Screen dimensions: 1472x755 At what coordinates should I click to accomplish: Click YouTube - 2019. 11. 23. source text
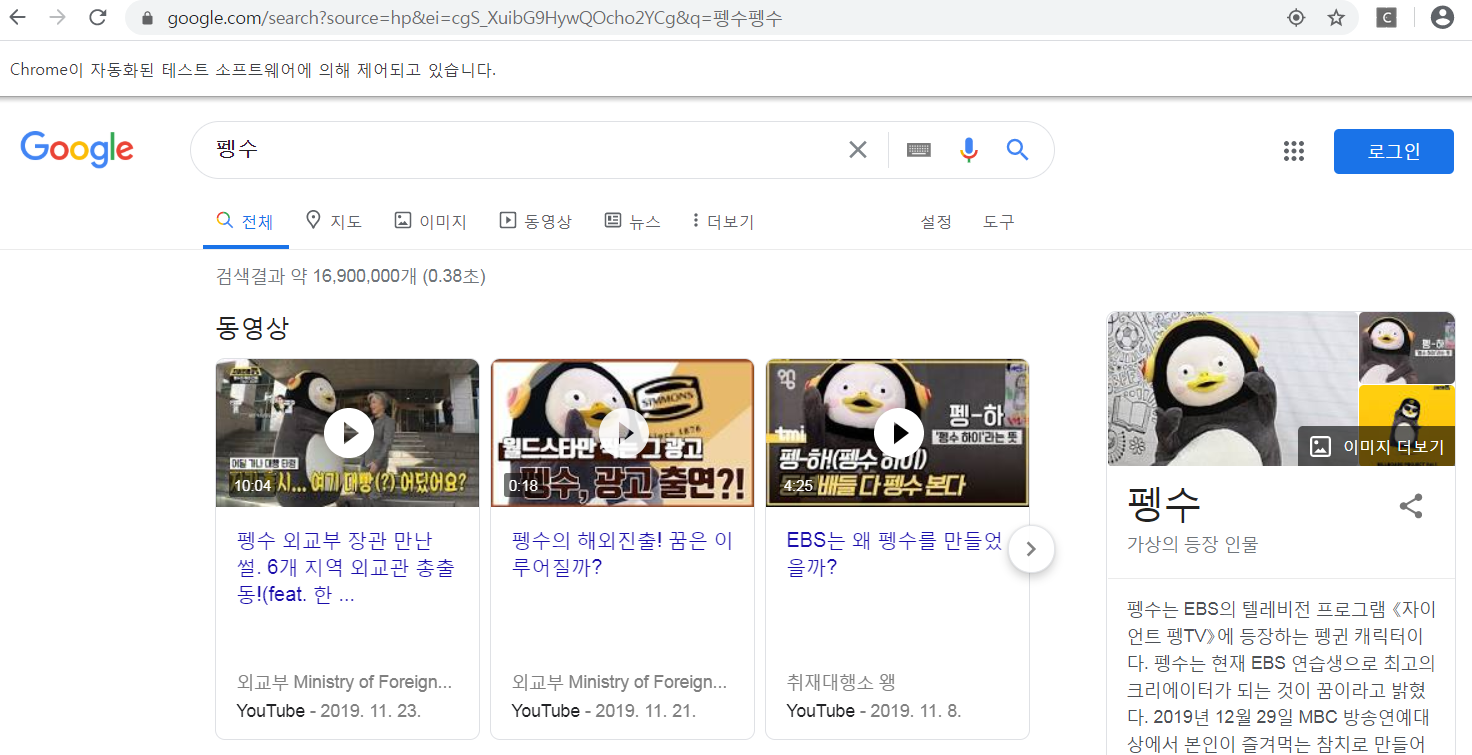point(329,711)
